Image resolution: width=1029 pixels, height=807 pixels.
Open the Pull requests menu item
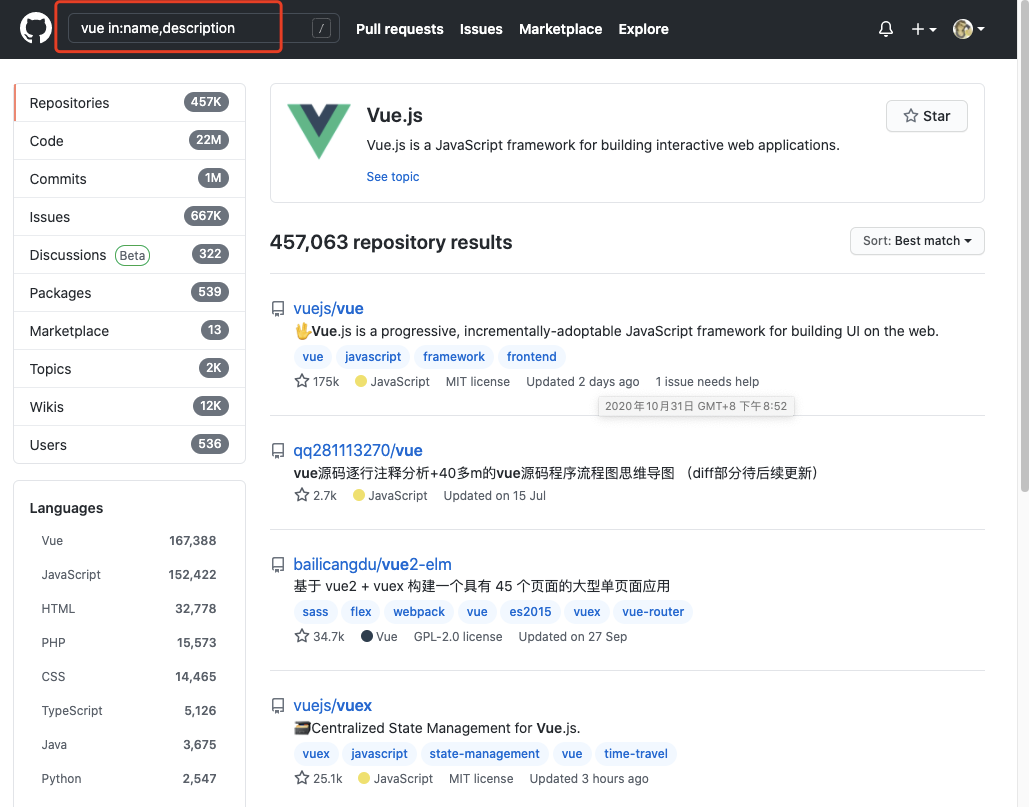399,29
